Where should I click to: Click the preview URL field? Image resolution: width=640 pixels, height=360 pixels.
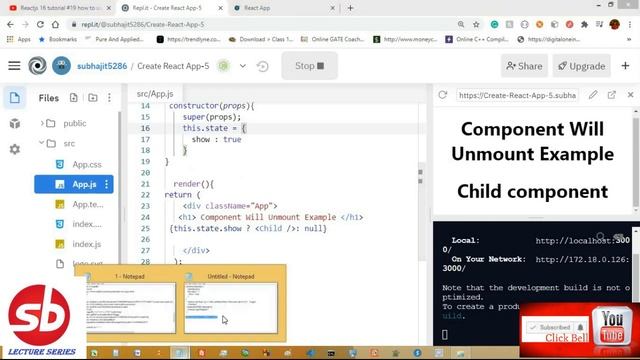tap(517, 95)
